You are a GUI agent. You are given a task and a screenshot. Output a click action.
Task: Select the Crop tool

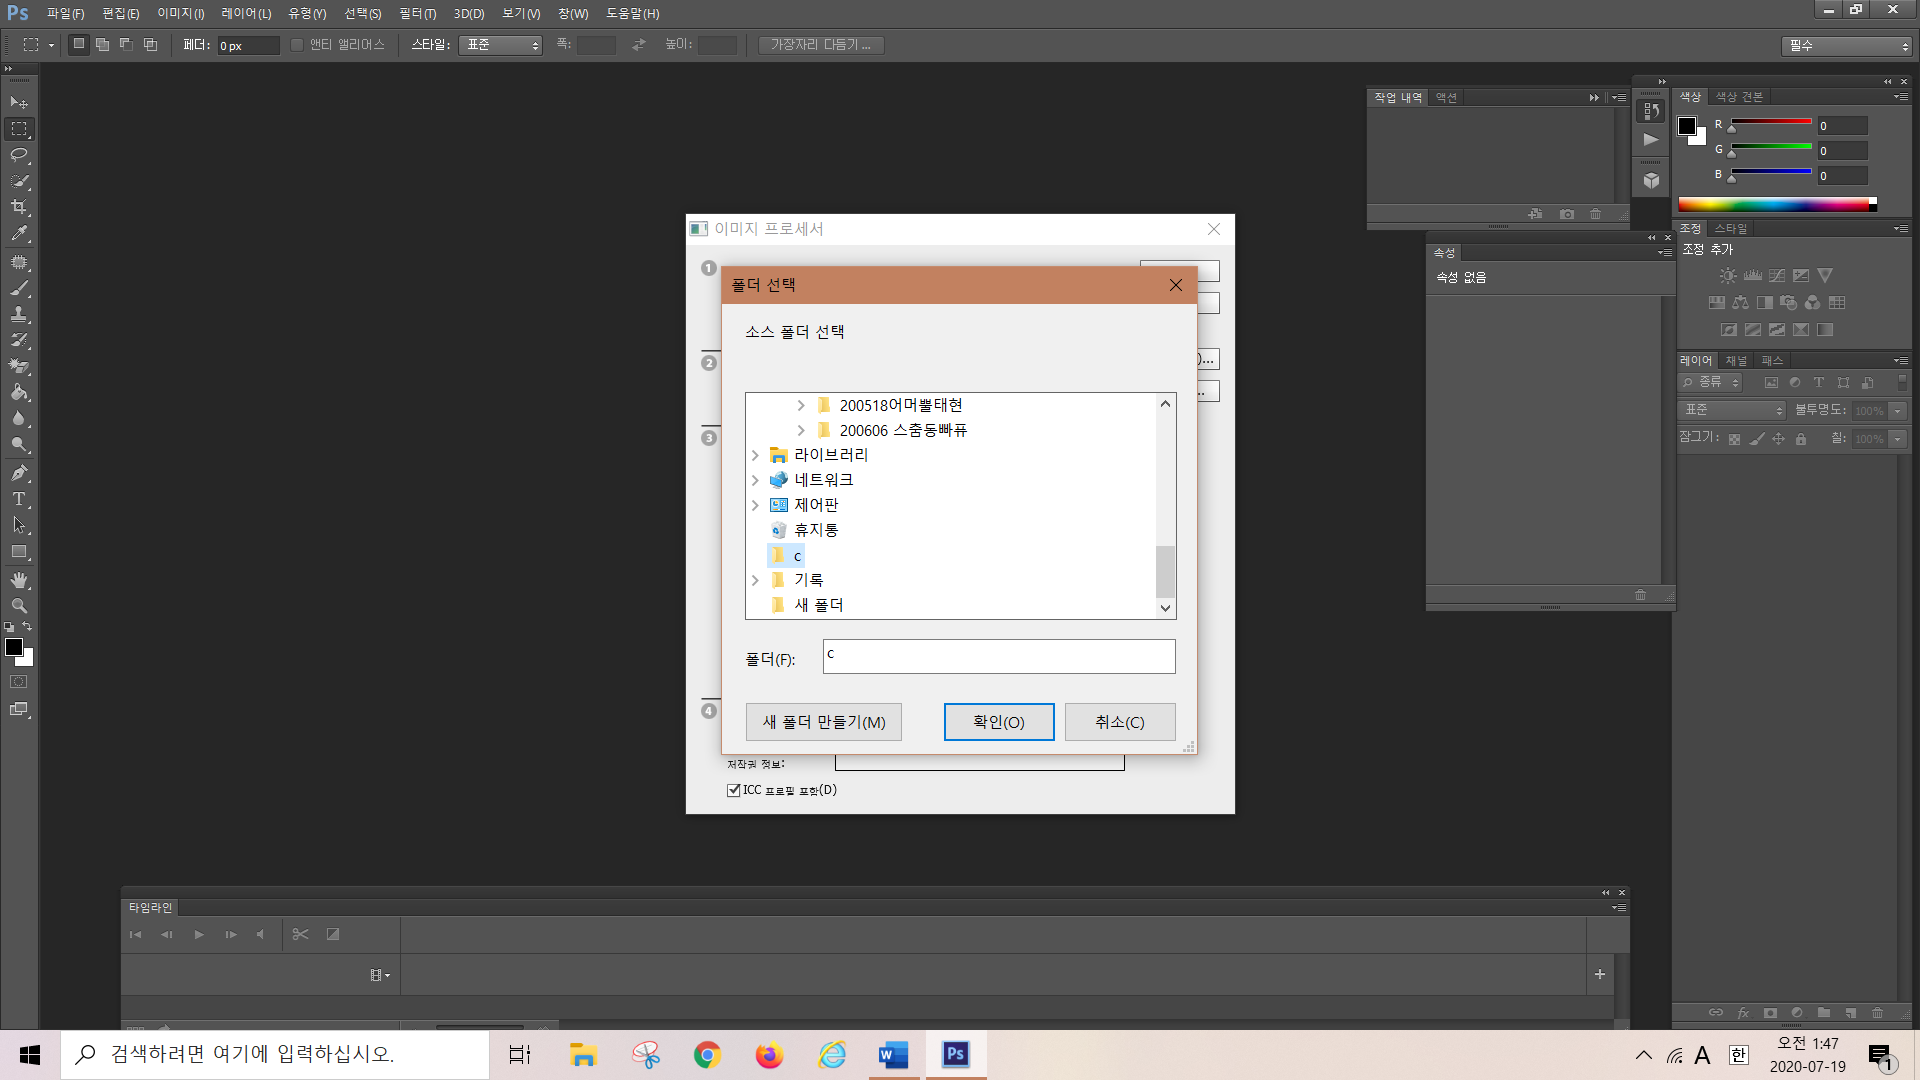[x=19, y=207]
